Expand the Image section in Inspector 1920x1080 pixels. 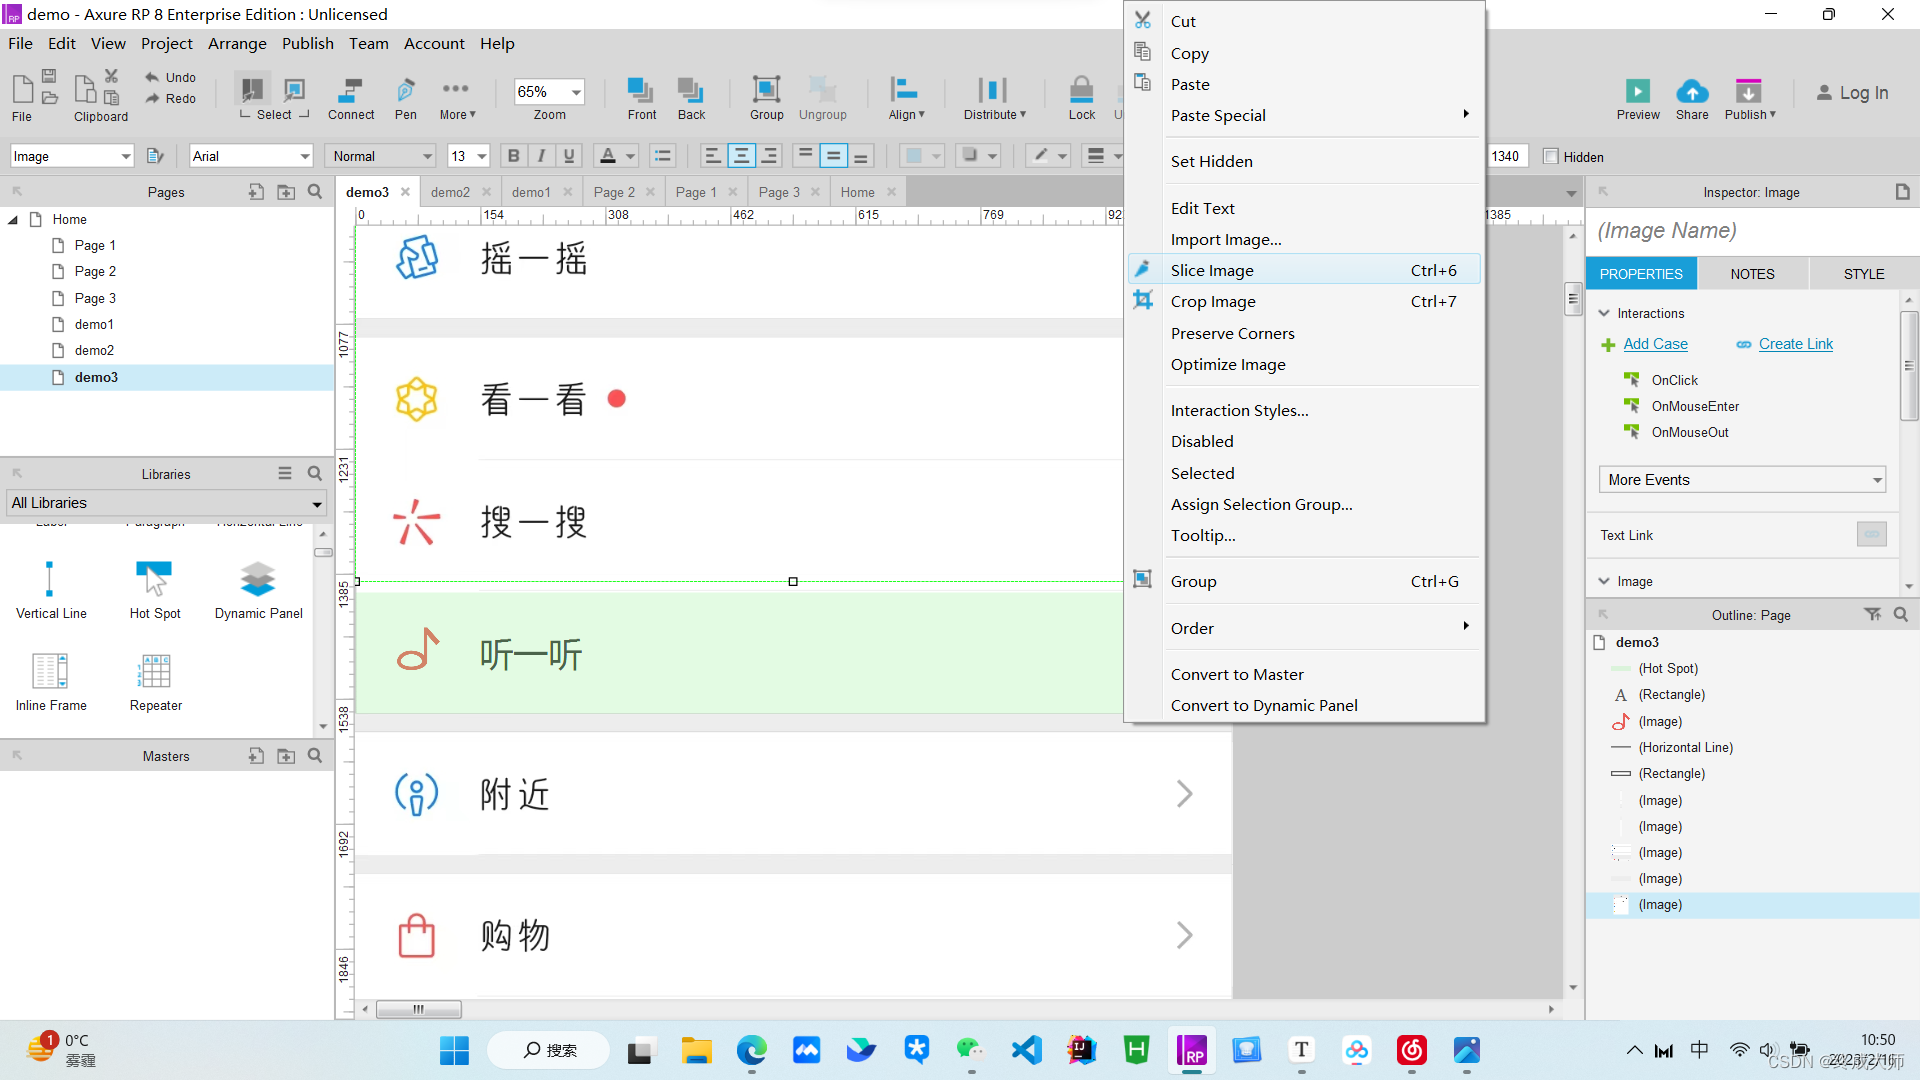click(1607, 580)
